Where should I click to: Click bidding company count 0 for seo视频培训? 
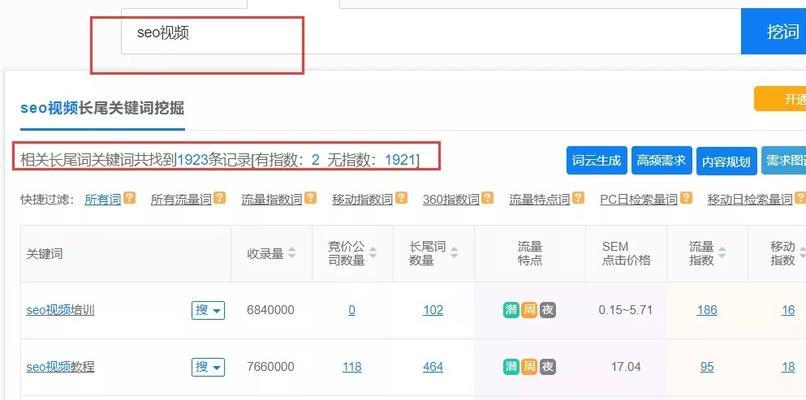352,311
